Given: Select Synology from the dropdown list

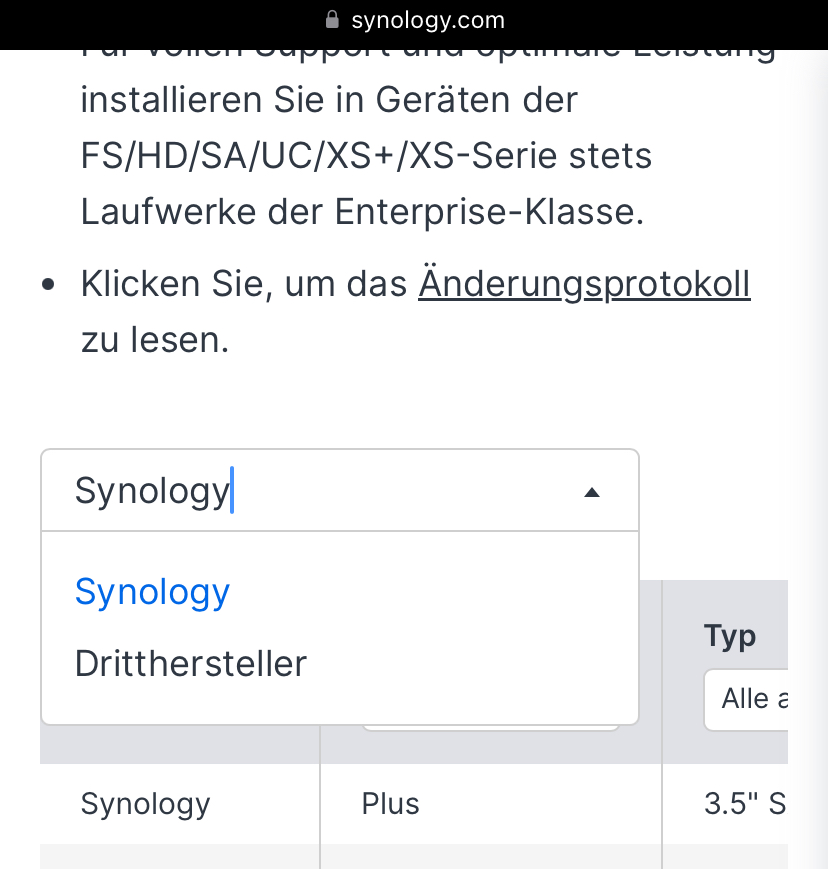Looking at the screenshot, I should 153,592.
